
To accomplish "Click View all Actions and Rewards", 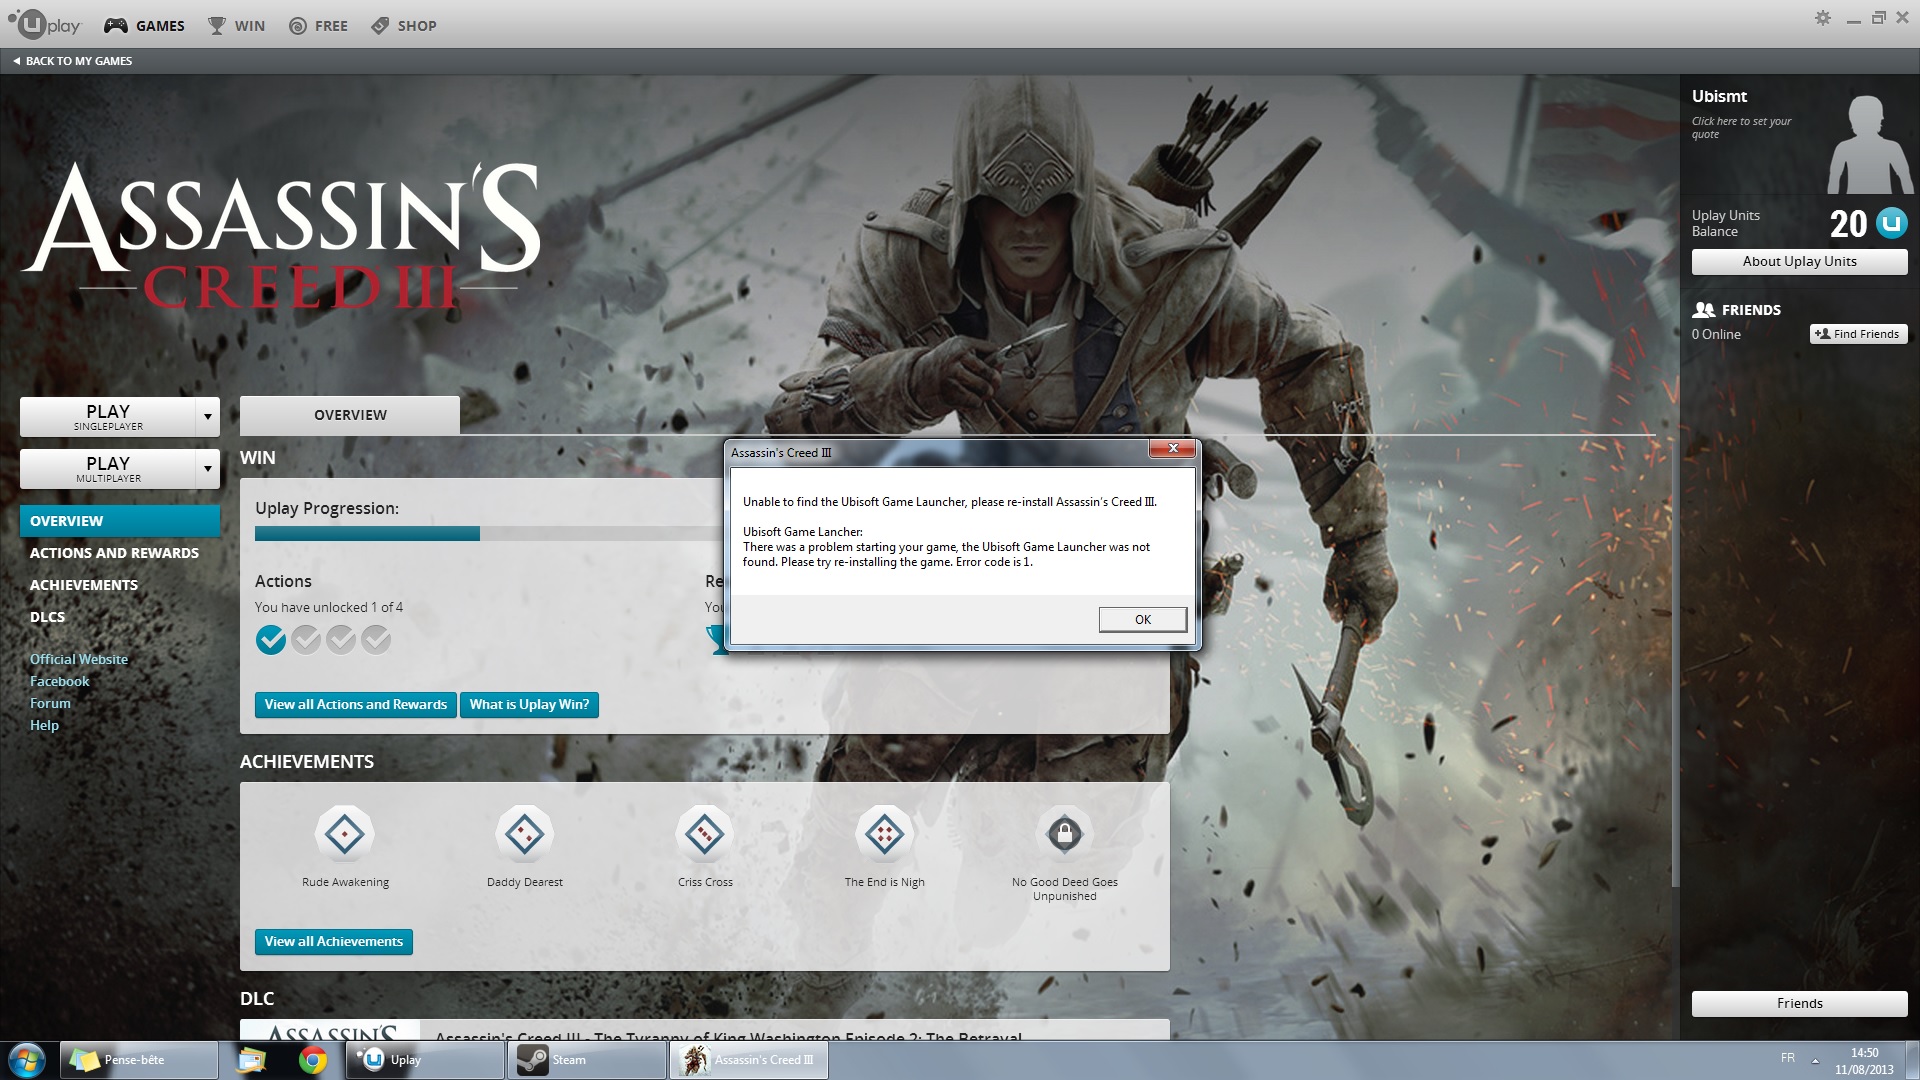I will click(x=356, y=705).
